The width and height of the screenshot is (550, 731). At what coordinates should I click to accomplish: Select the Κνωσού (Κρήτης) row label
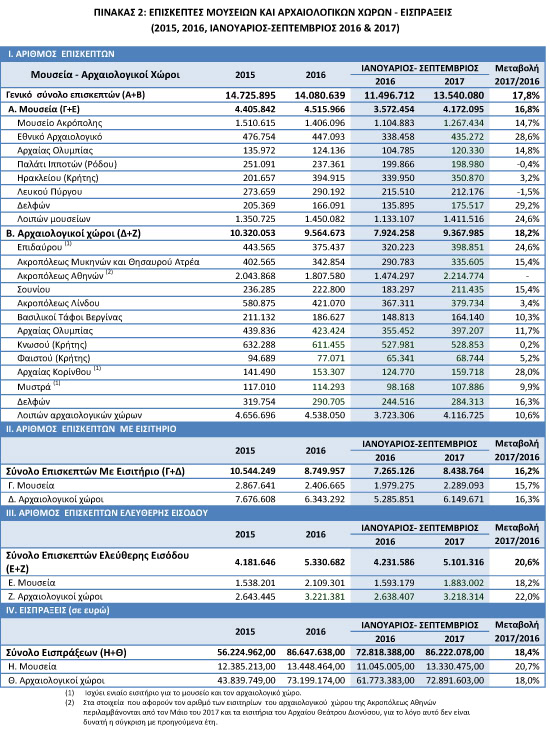(x=52, y=345)
